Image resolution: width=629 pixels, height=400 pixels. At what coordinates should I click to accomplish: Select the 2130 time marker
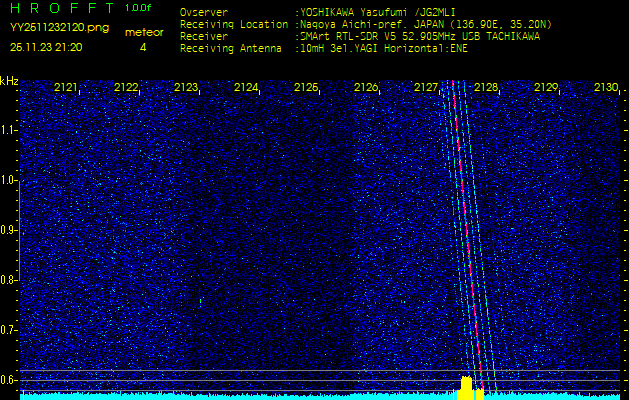[606, 88]
